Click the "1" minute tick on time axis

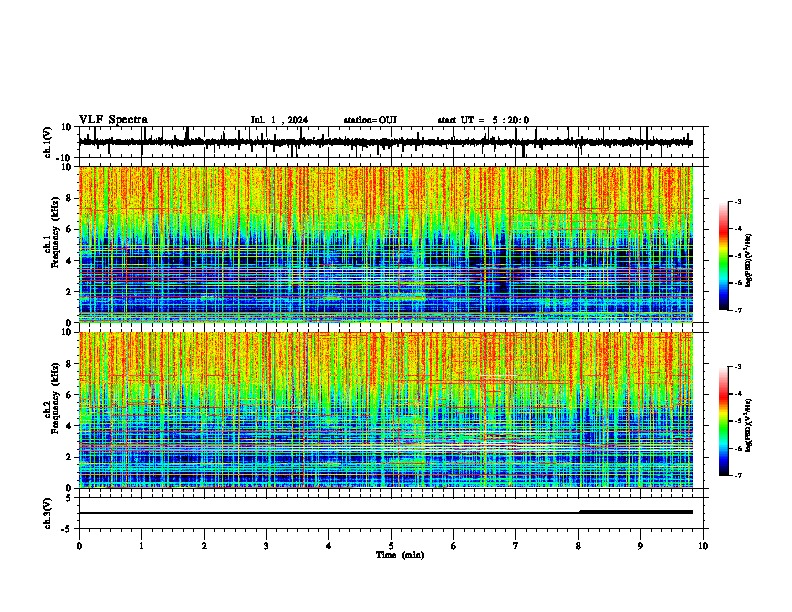pyautogui.click(x=141, y=546)
